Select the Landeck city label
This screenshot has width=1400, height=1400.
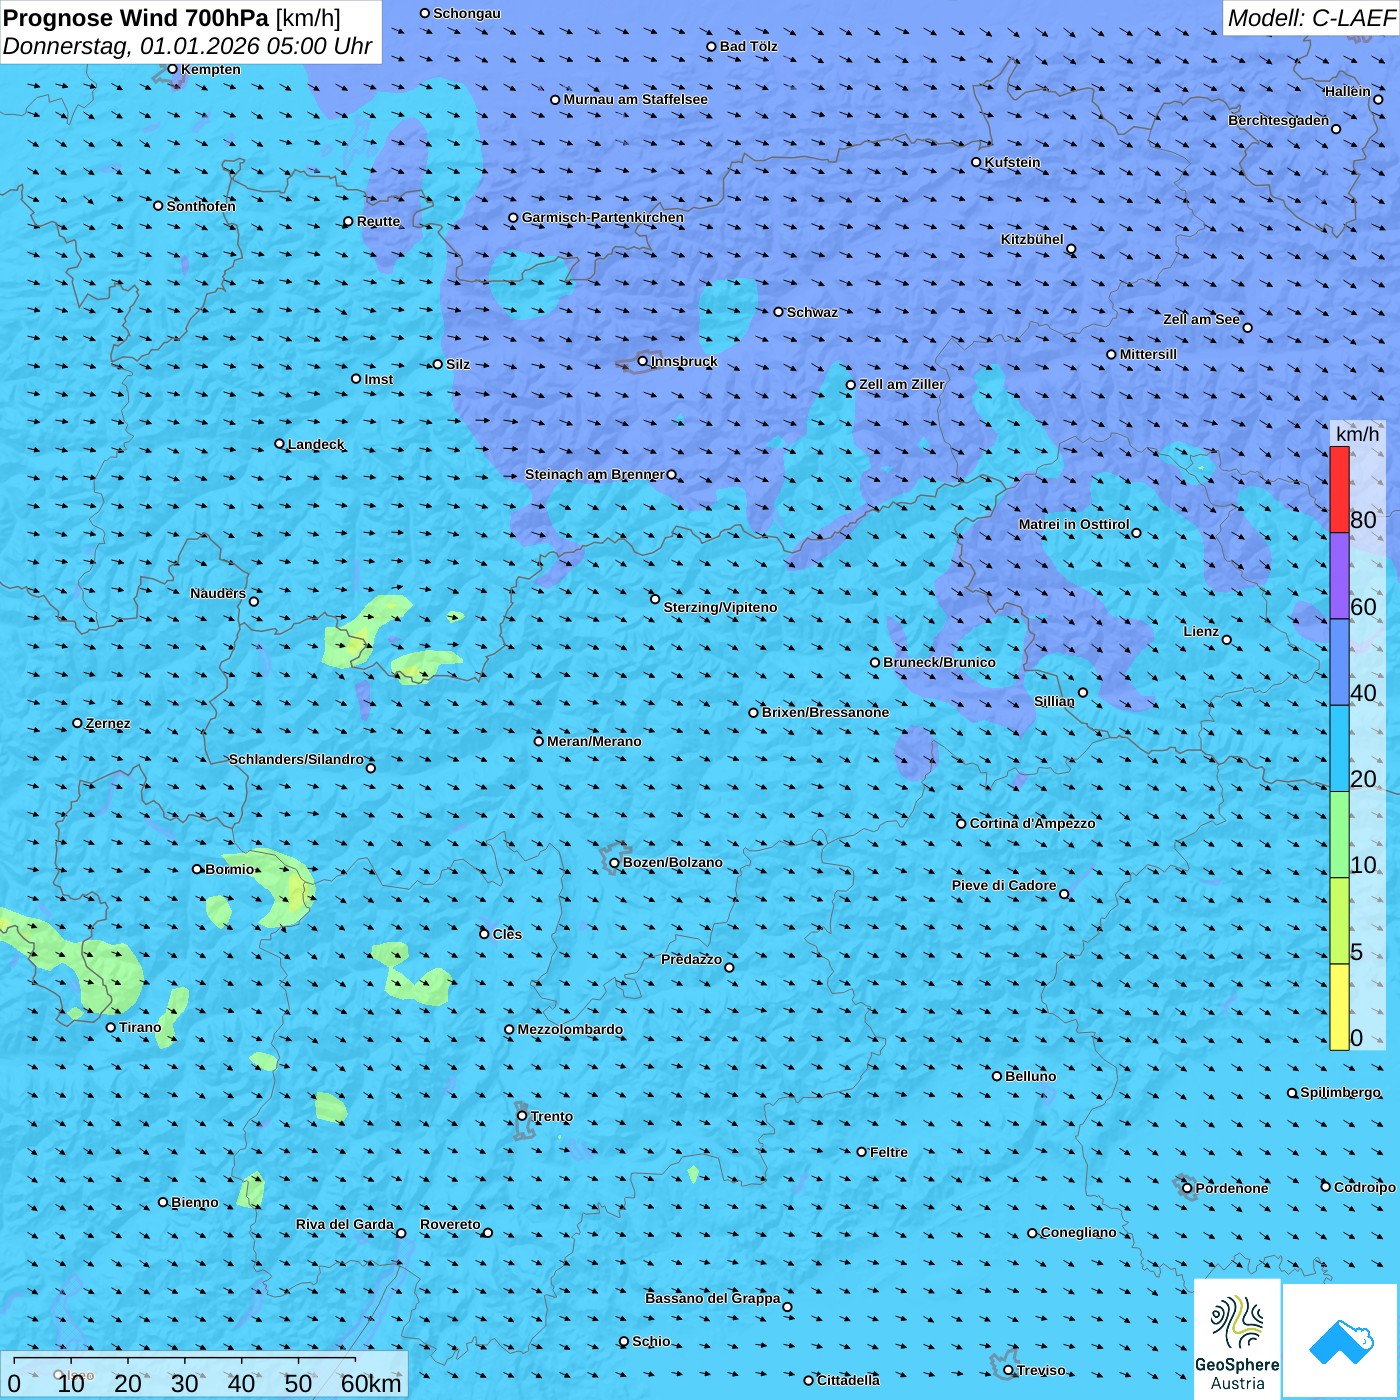click(316, 444)
